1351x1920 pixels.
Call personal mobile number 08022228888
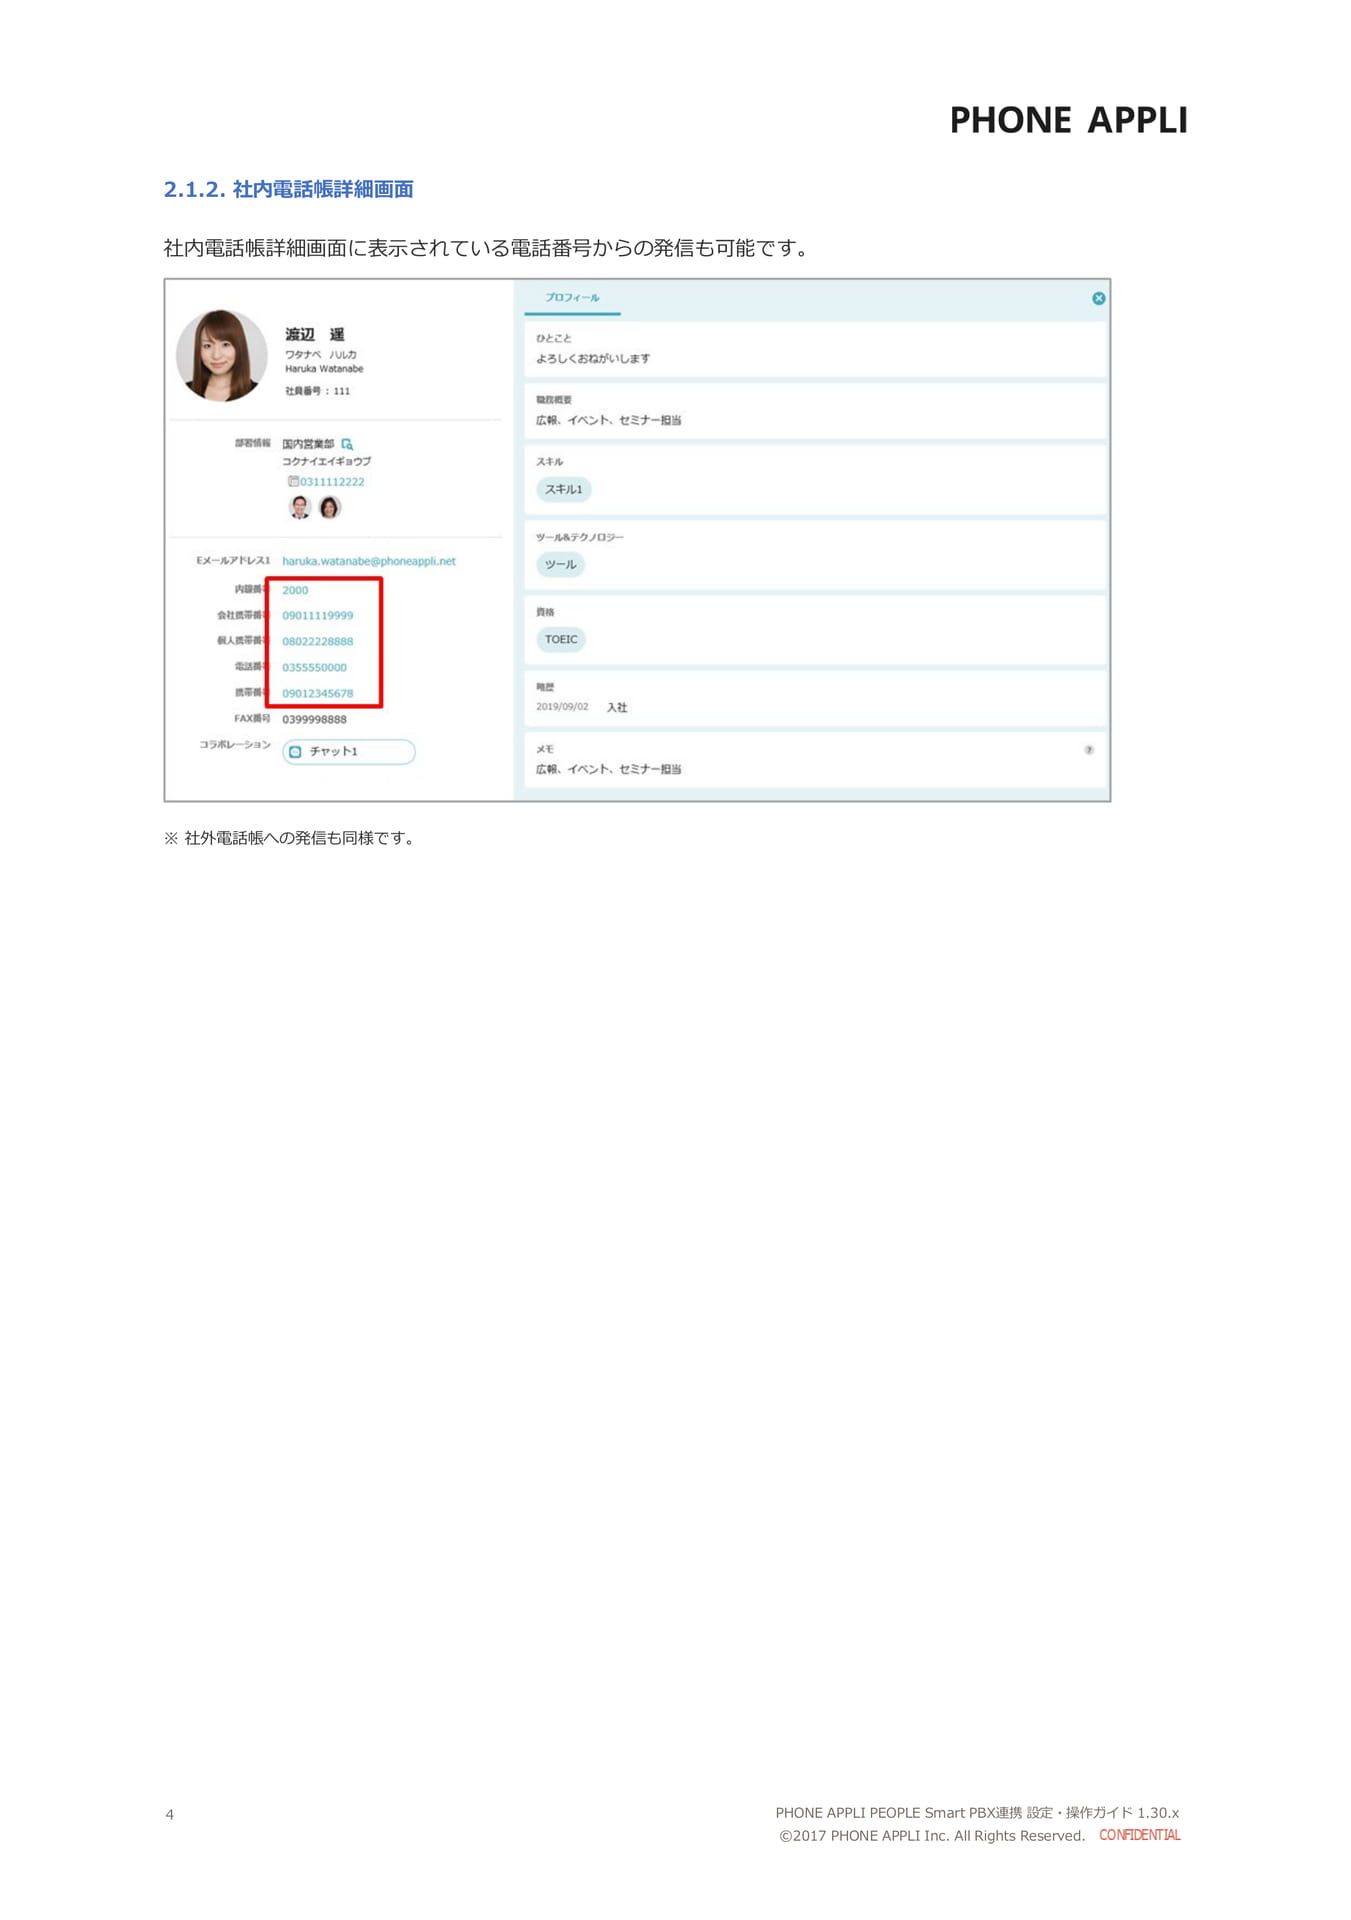pyautogui.click(x=317, y=641)
